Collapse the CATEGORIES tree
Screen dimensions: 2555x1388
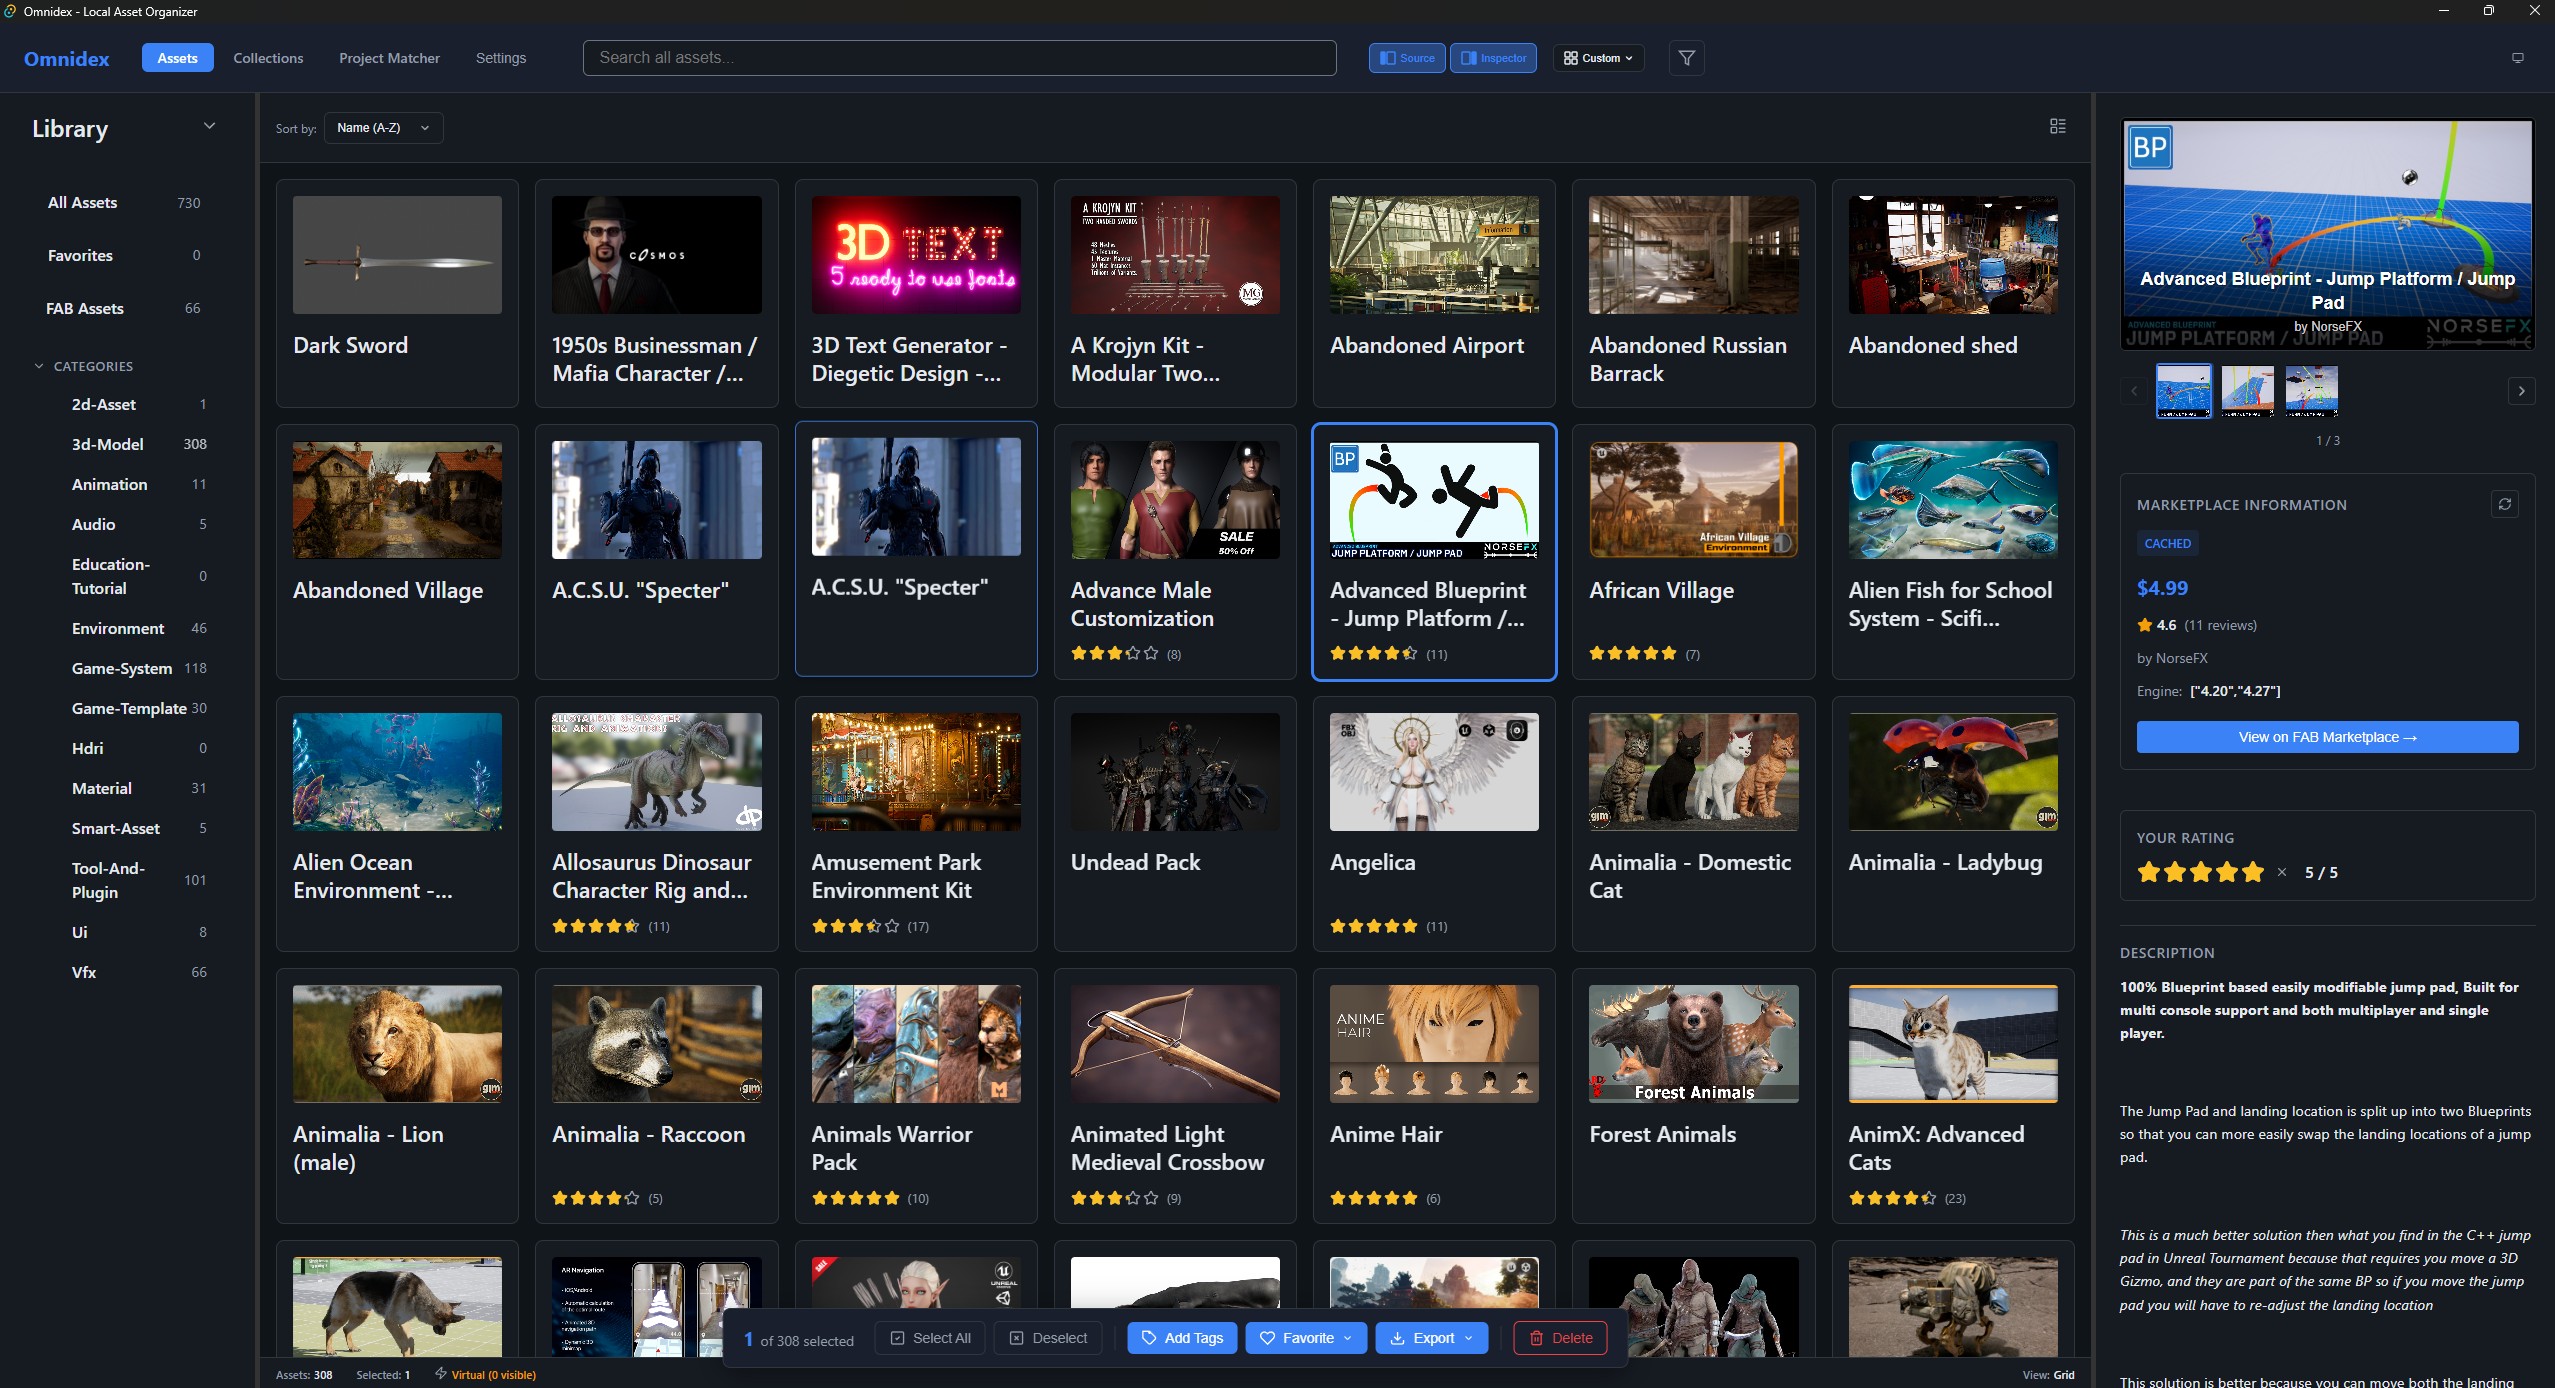pyautogui.click(x=39, y=366)
